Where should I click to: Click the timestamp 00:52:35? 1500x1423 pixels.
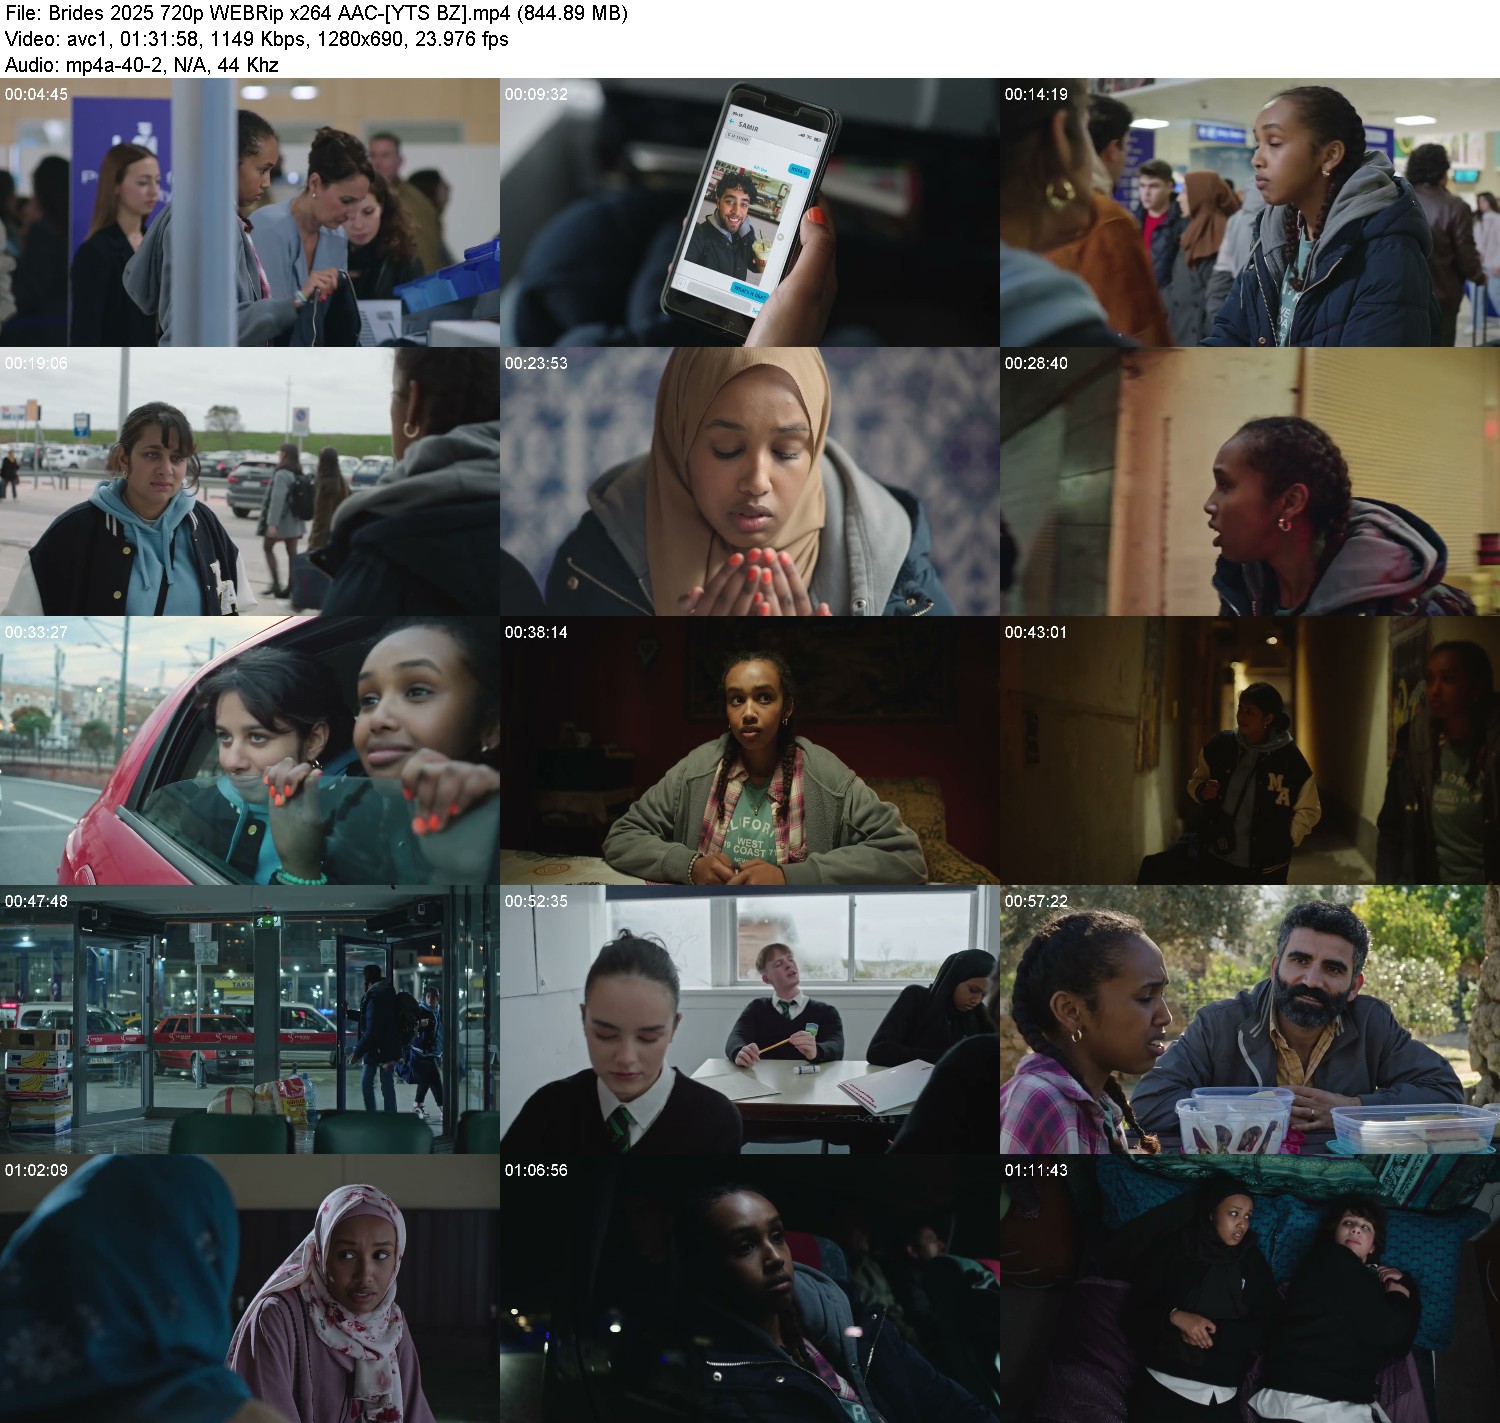pyautogui.click(x=536, y=901)
